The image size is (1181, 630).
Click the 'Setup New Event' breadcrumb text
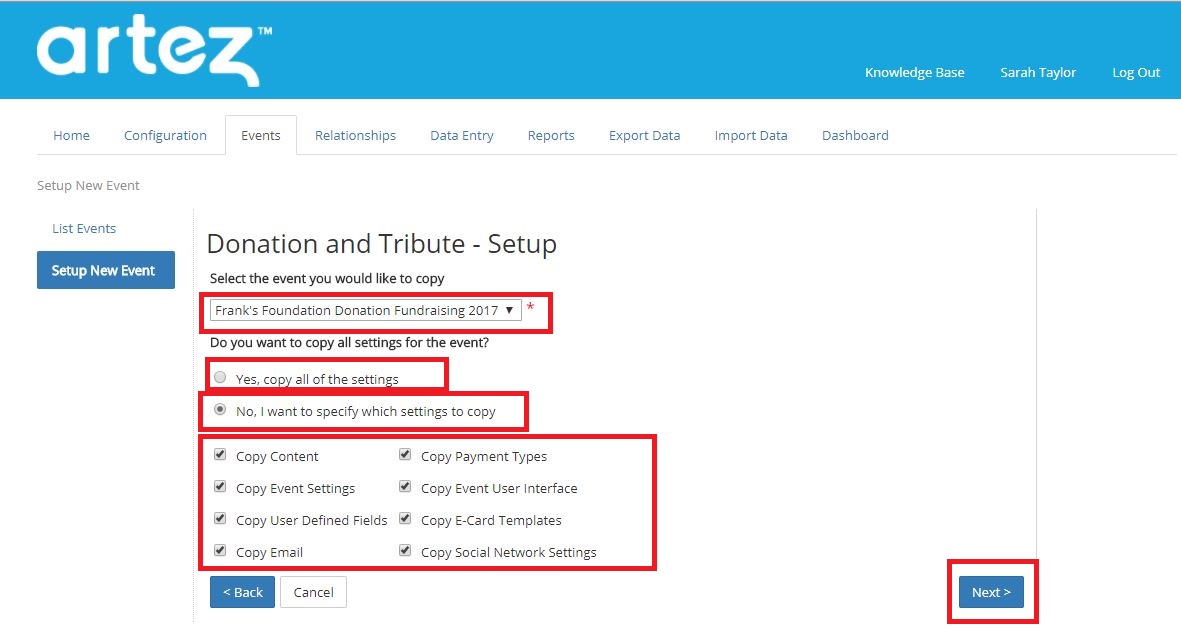88,185
